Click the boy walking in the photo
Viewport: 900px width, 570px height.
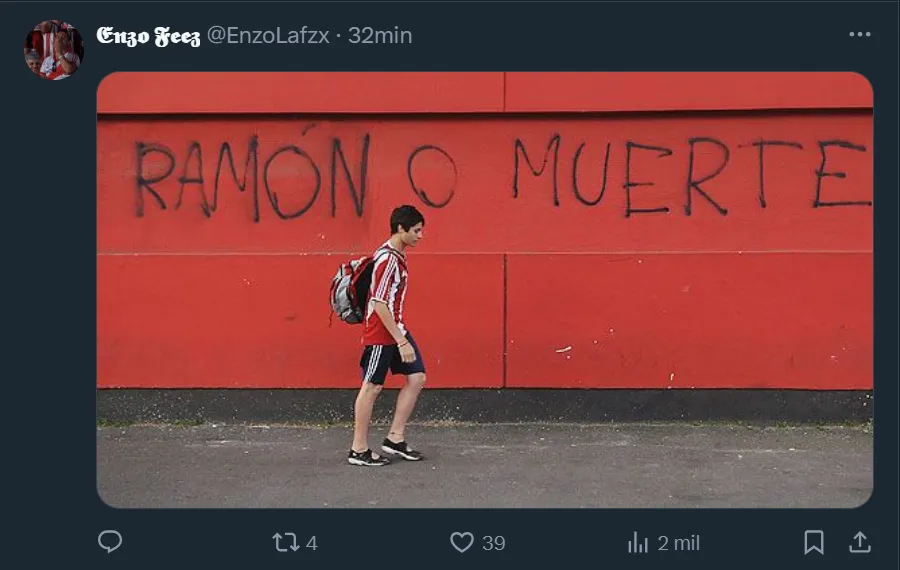coord(386,336)
